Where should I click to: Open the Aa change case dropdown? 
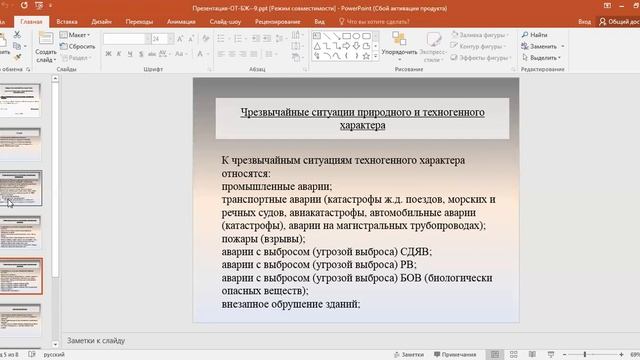click(180, 54)
